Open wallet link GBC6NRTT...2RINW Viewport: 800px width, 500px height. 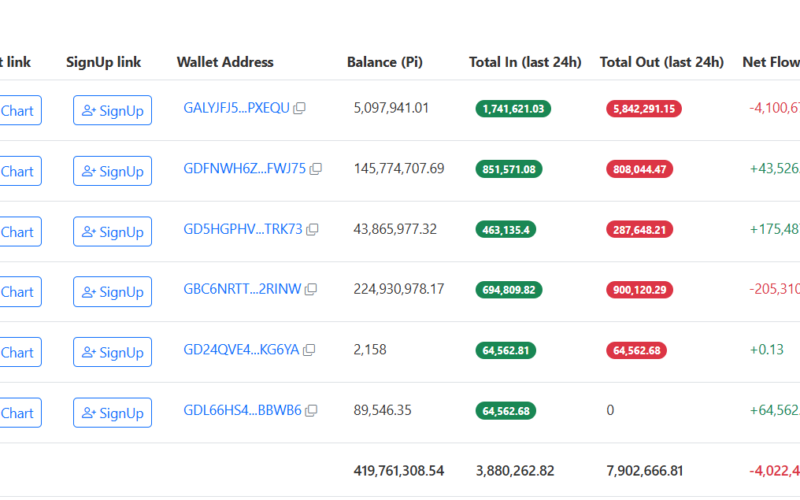tap(242, 289)
